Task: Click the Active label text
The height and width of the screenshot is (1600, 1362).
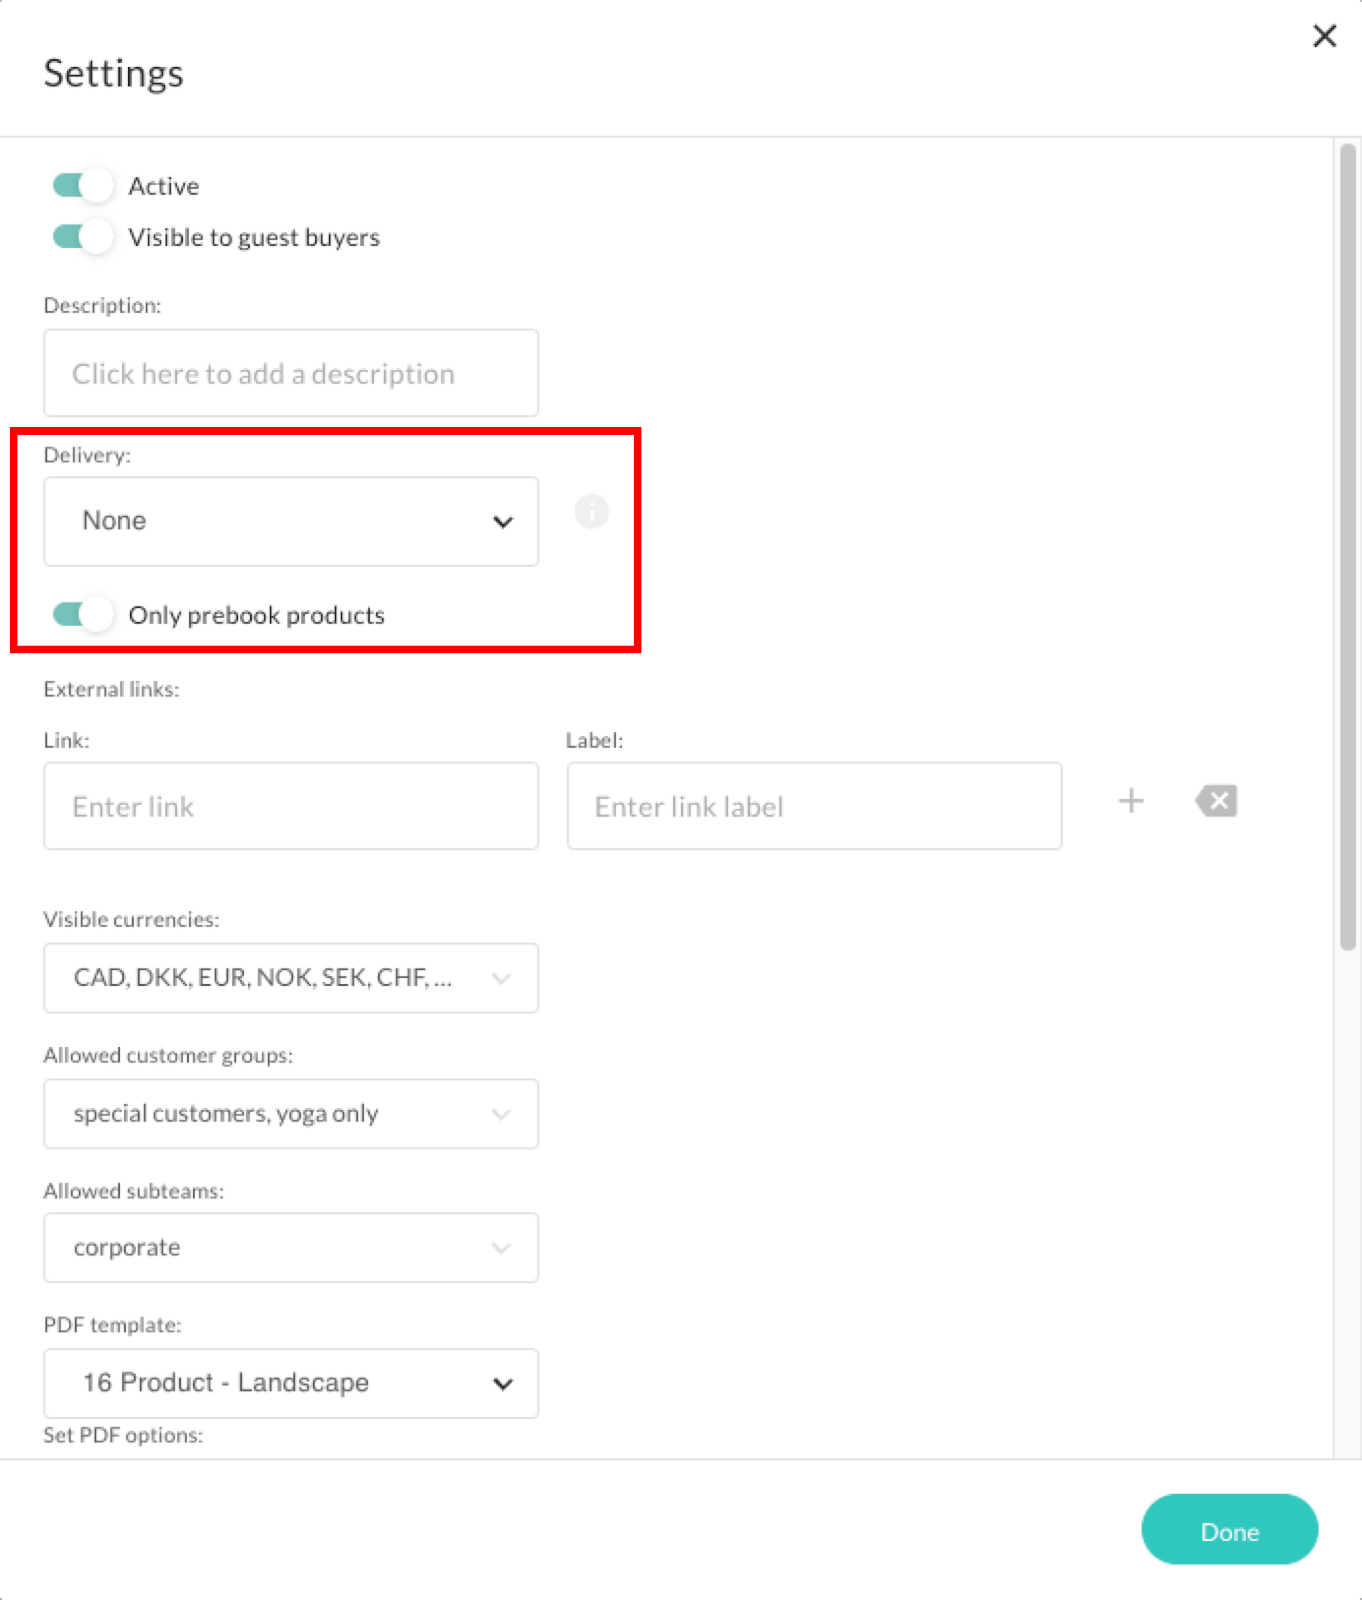Action: pos(164,186)
